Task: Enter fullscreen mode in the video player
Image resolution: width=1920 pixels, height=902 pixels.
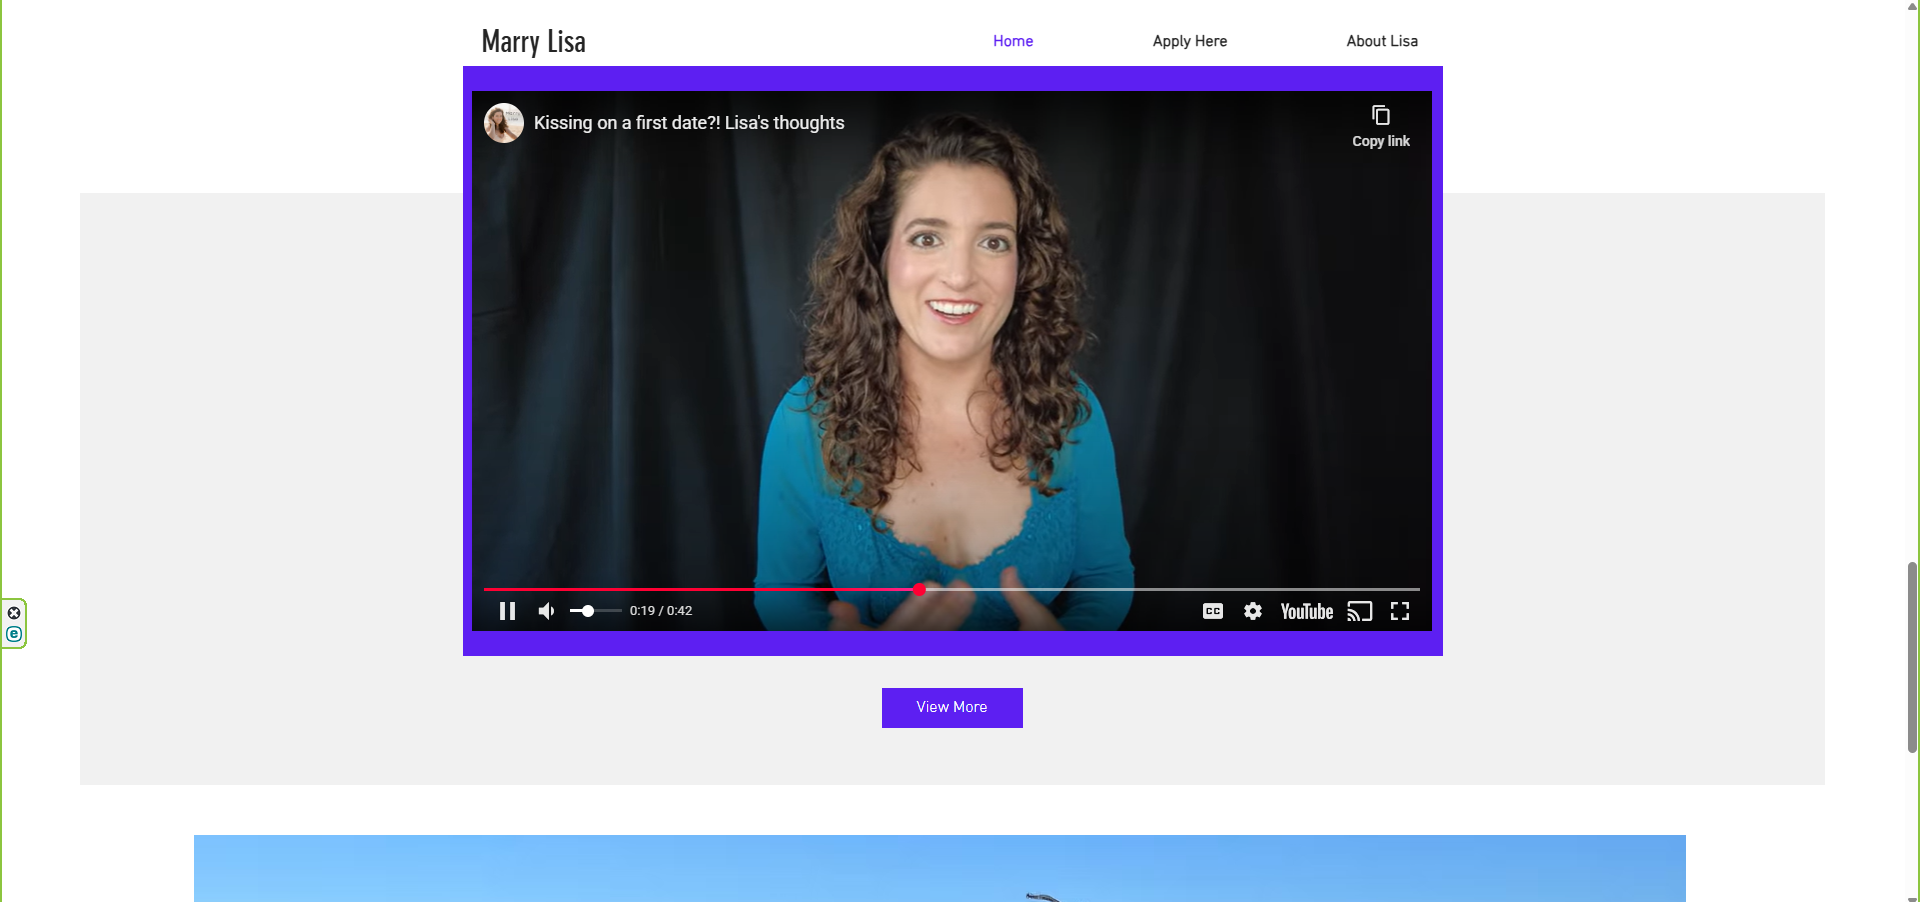Action: (1400, 611)
